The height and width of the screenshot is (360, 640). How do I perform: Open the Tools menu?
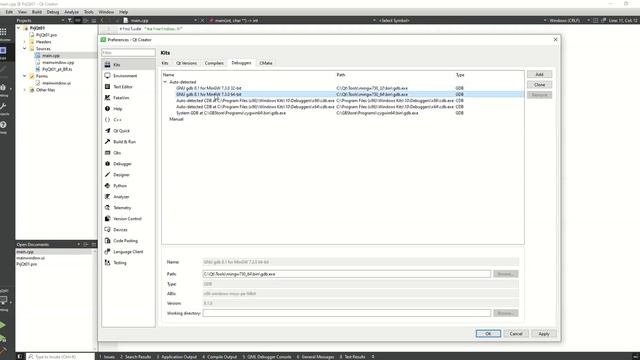point(89,12)
